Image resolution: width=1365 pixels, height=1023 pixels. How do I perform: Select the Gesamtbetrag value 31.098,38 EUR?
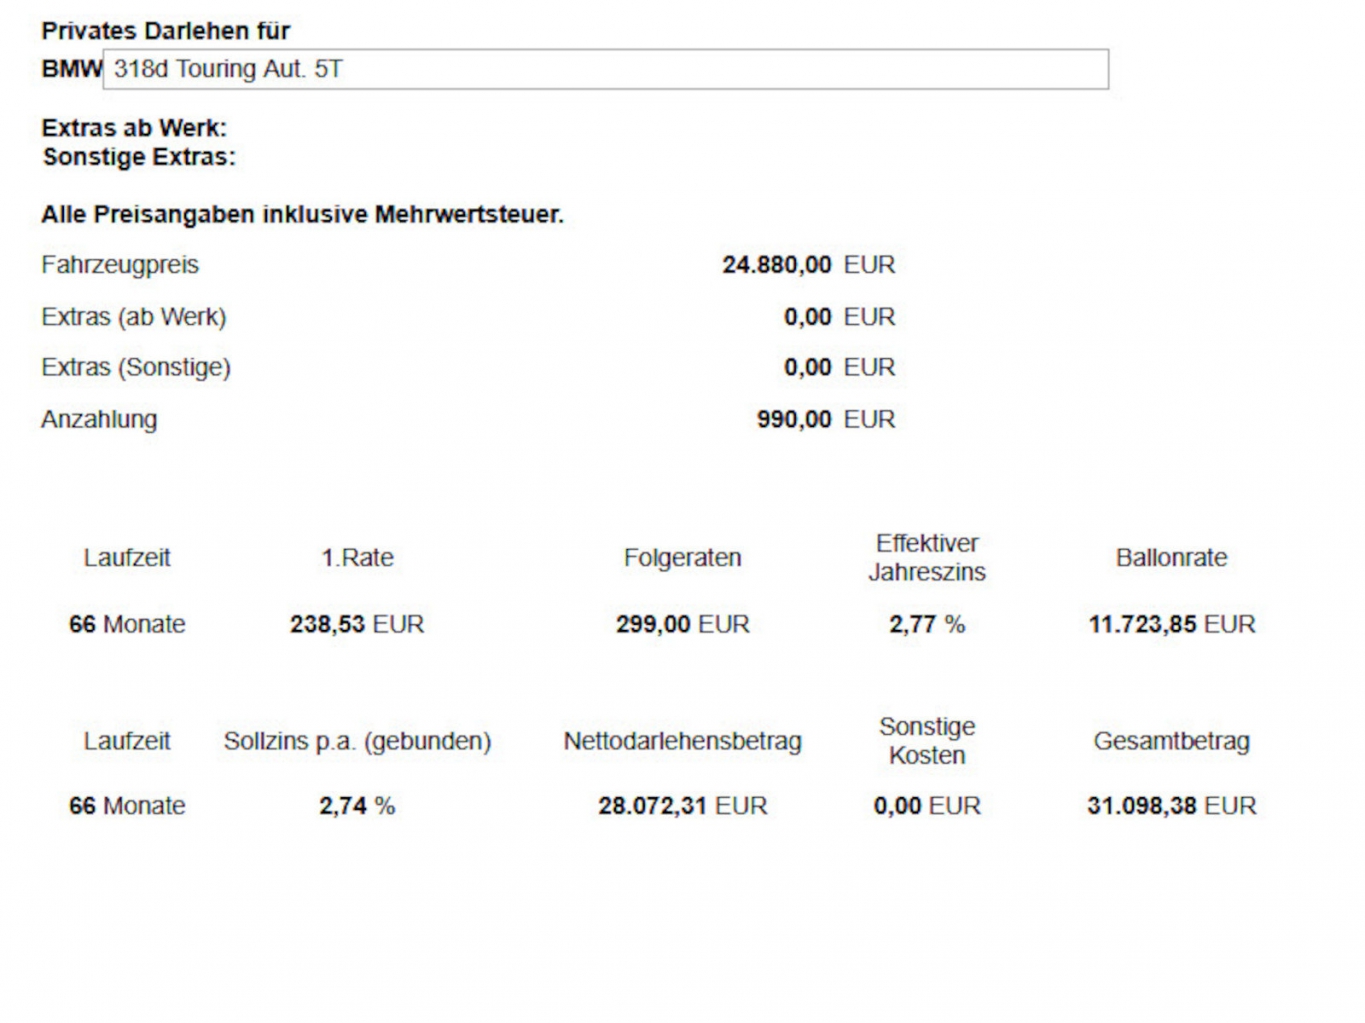(x=1171, y=806)
